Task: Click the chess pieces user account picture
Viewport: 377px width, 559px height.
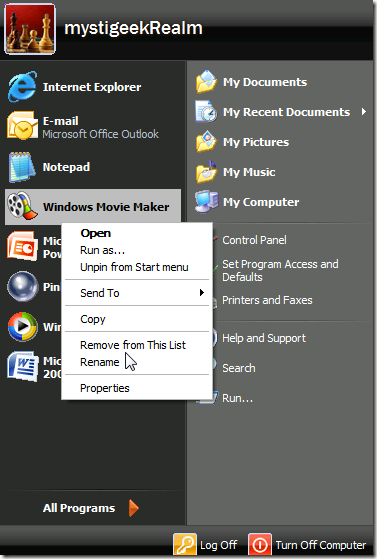Action: pyautogui.click(x=30, y=29)
